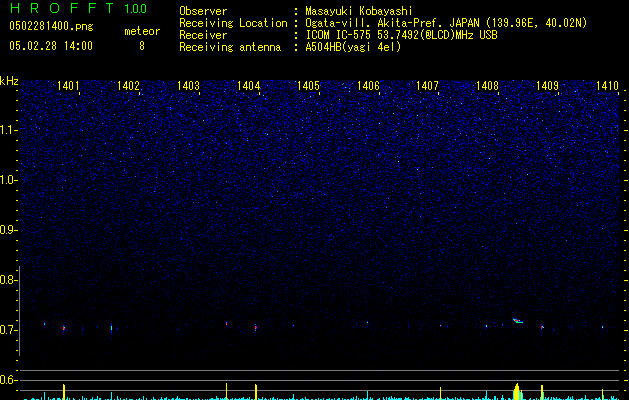The width and height of the screenshot is (629, 400).
Task: Click the 1.1 kHz axis label
Action: pos(8,130)
